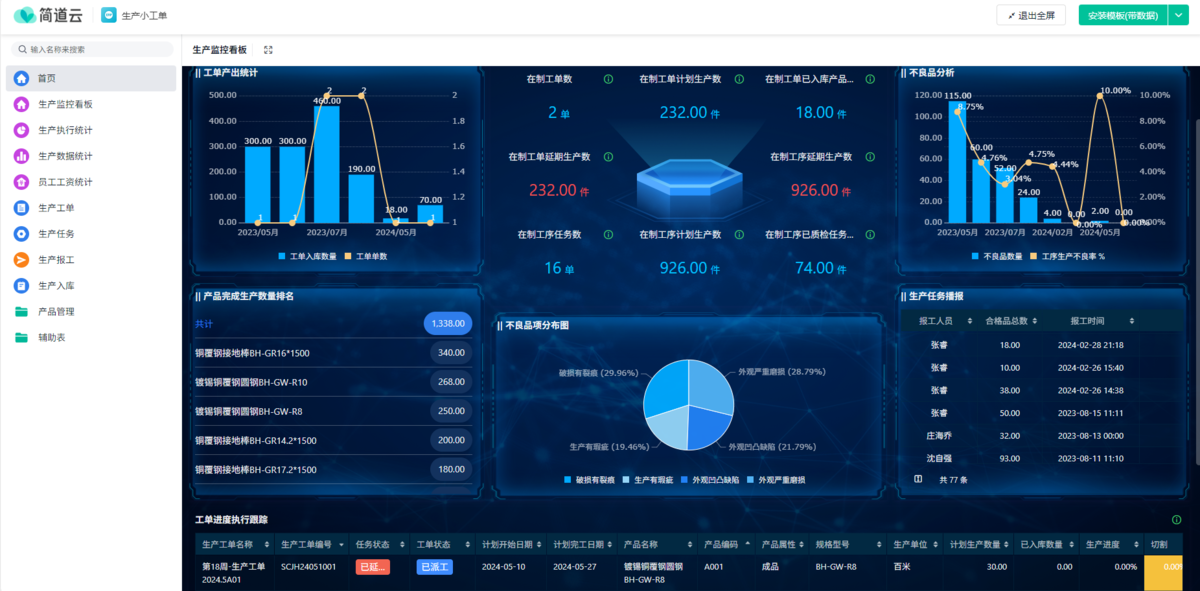This screenshot has width=1200, height=591.
Task: Click the 辅助表 folder icon
Action: tap(21, 338)
